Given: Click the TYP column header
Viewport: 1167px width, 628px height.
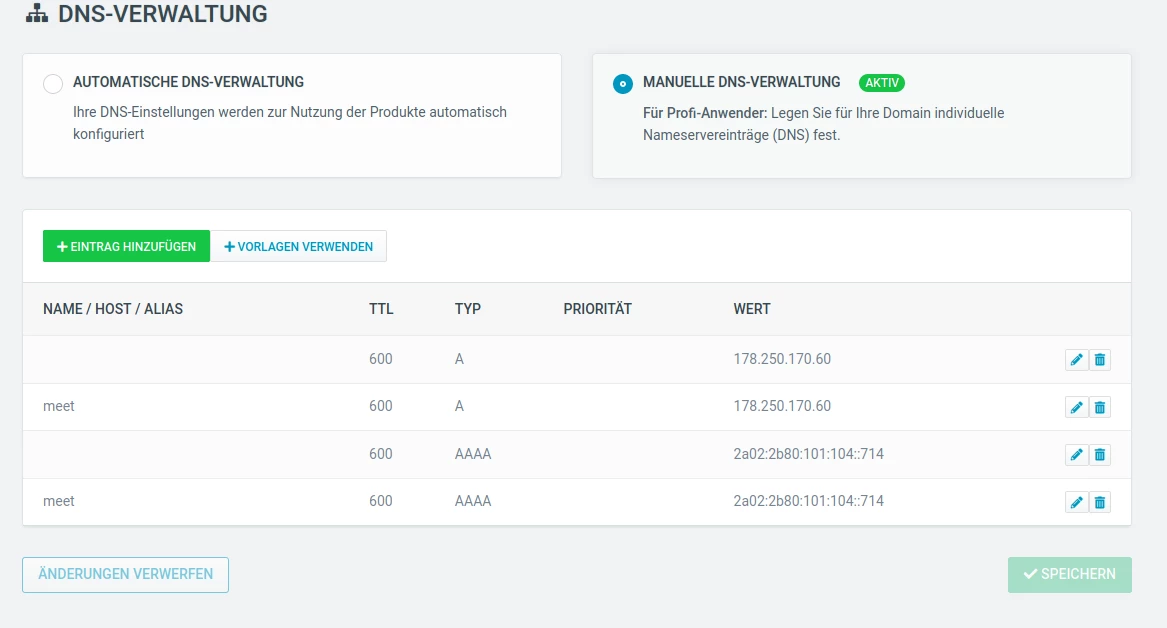Looking at the screenshot, I should [x=468, y=309].
